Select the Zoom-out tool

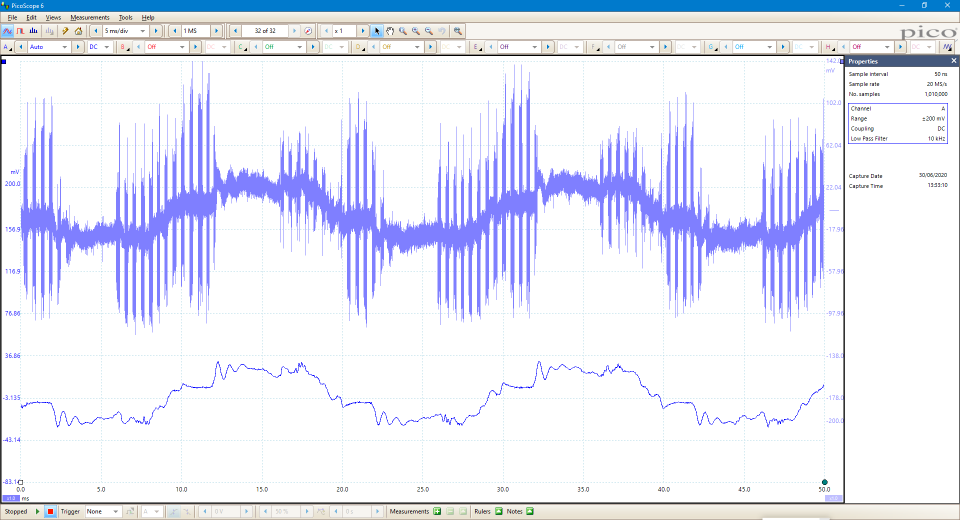428,31
